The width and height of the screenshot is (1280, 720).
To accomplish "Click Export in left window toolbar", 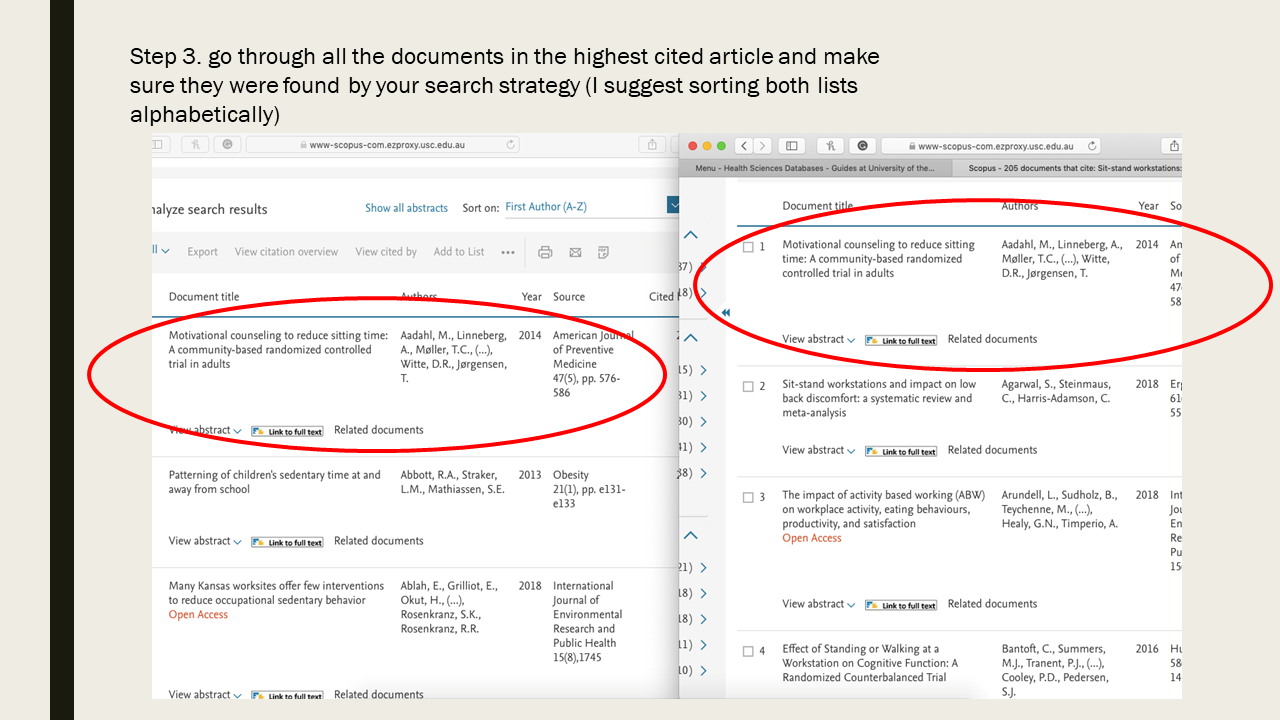I will (x=202, y=252).
